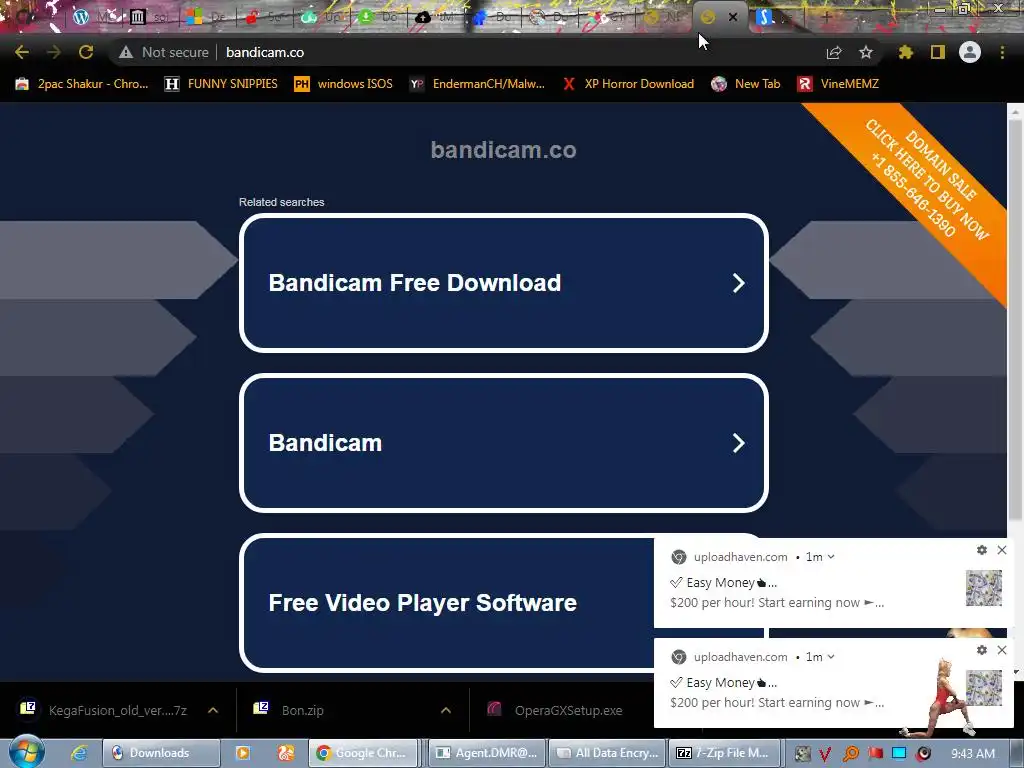The height and width of the screenshot is (768, 1024).
Task: Switch to the Microsoft logo tab
Action: coord(194,17)
